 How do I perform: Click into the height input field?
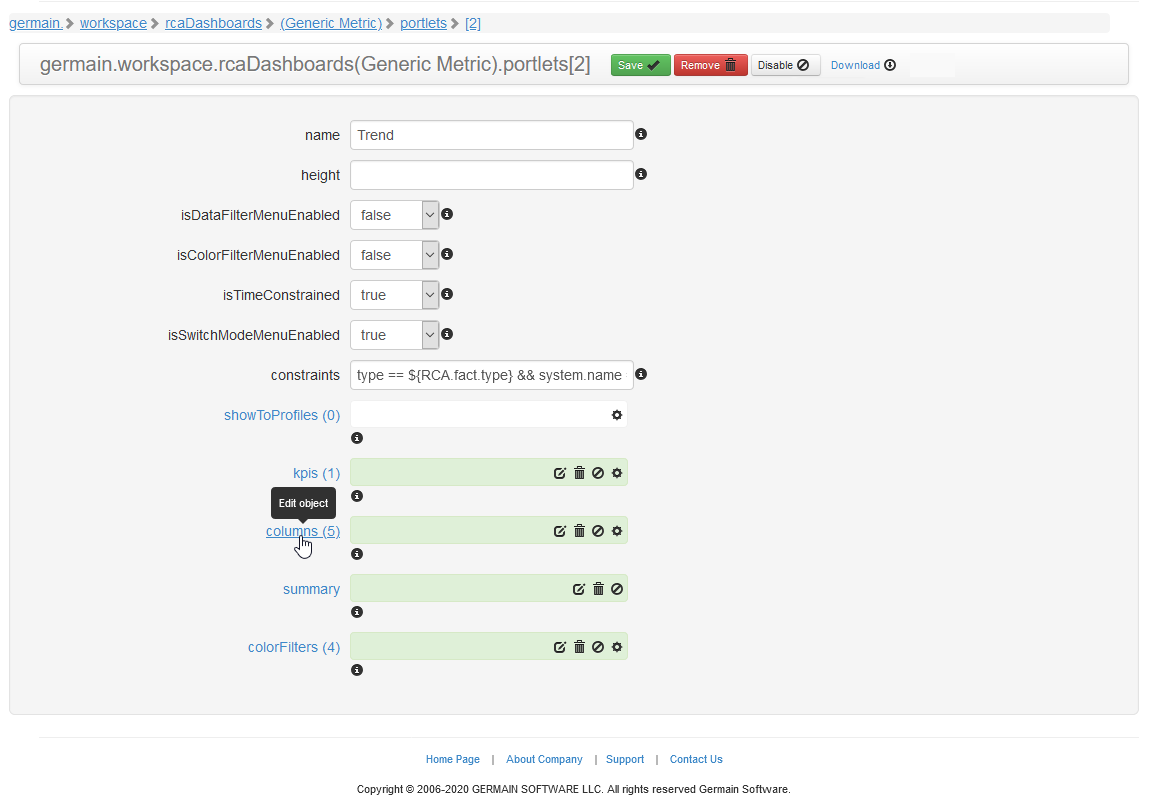(x=491, y=175)
